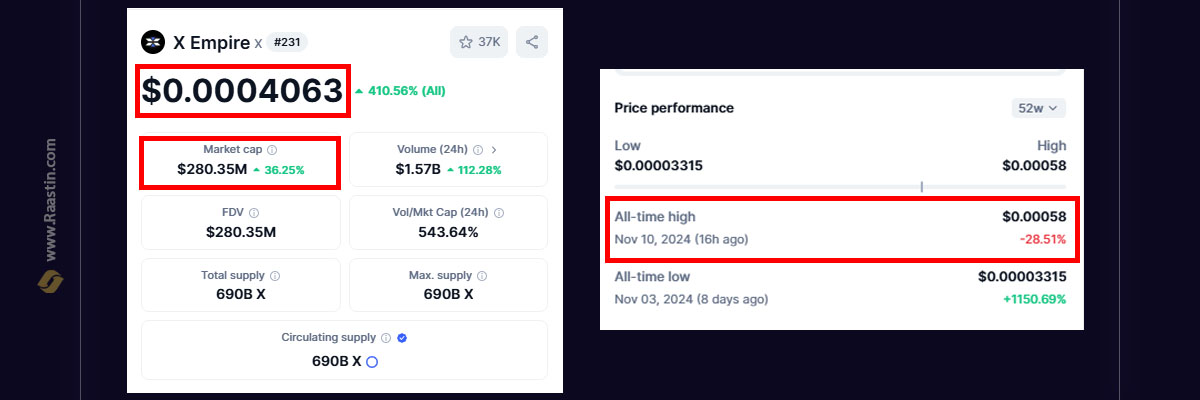Click the Price performance heading

pyautogui.click(x=674, y=108)
